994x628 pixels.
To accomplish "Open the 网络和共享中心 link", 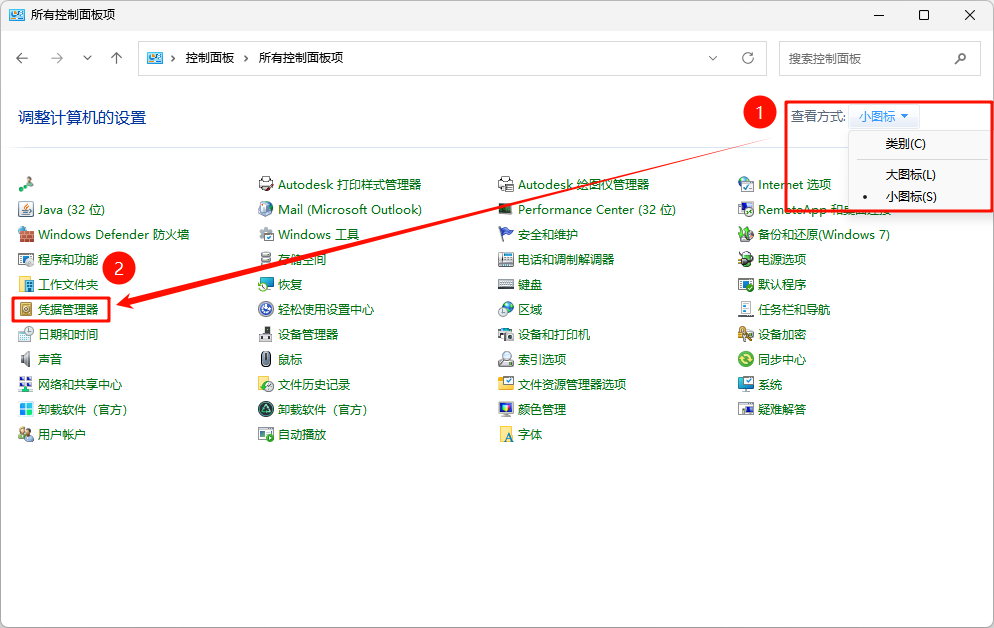I will pos(80,385).
